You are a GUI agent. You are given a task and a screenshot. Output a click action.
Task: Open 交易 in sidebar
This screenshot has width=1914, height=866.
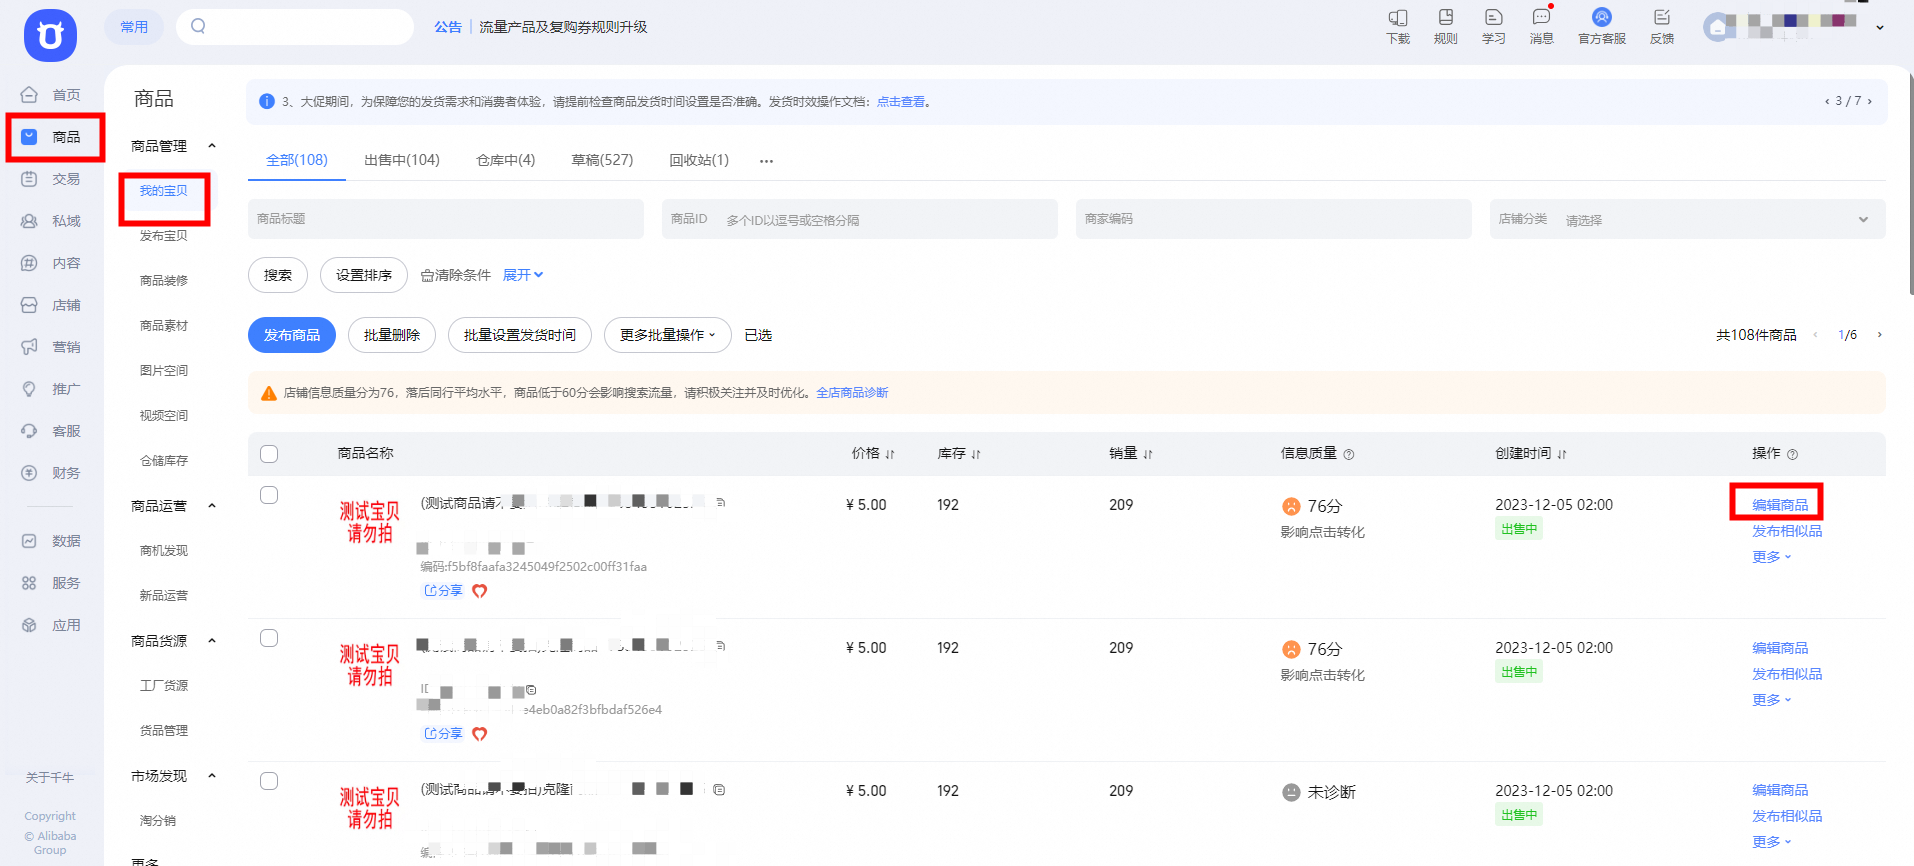click(52, 179)
